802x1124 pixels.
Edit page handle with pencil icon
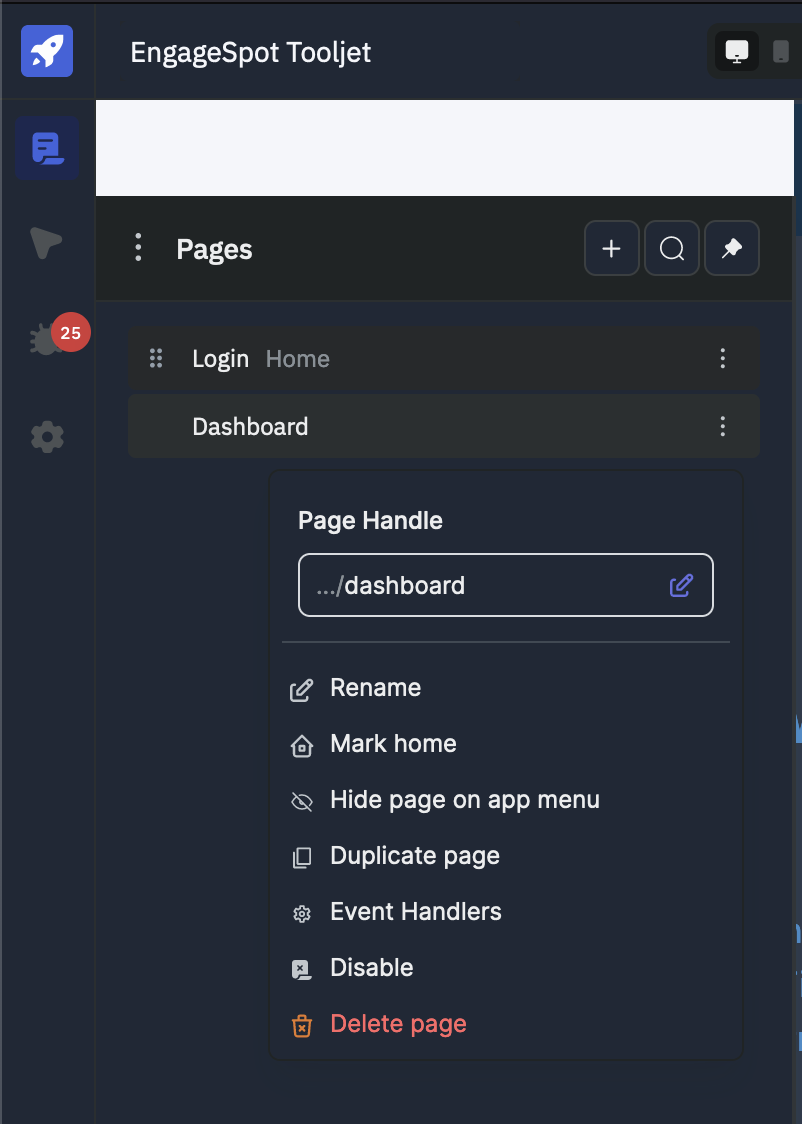coord(681,586)
